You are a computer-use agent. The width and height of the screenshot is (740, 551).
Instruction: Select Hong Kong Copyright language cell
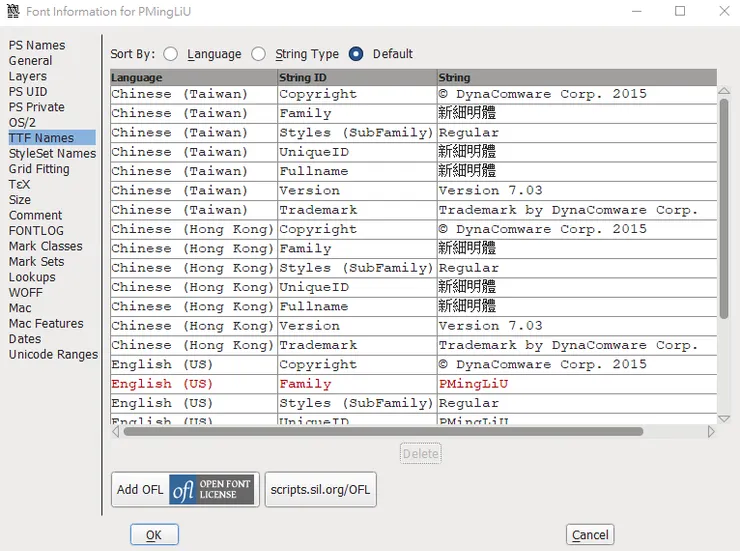[x=194, y=229]
